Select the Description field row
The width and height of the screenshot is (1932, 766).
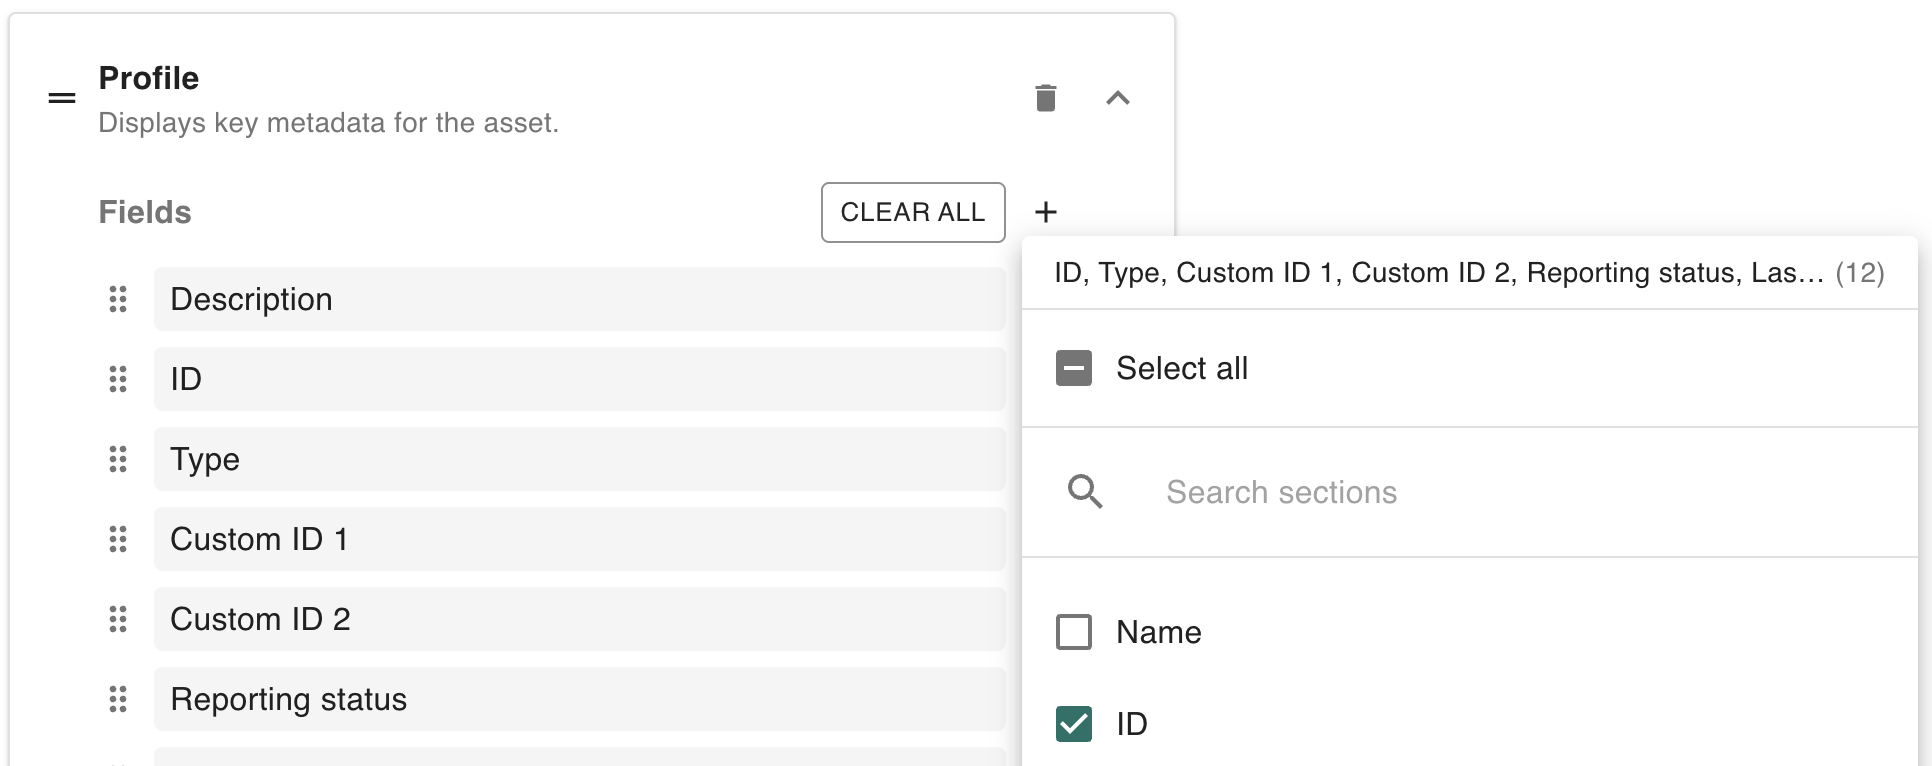pos(579,299)
